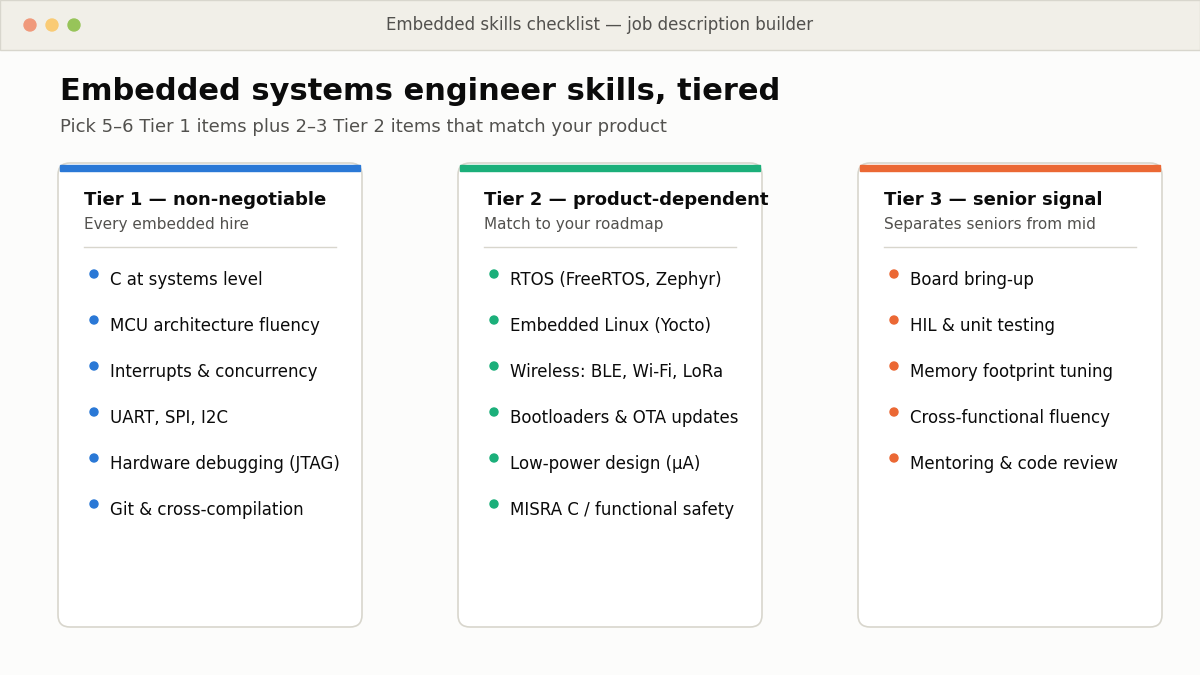Image resolution: width=1200 pixels, height=675 pixels.
Task: Click 'Tier 2 — product-dependent' card title
Action: pos(626,200)
